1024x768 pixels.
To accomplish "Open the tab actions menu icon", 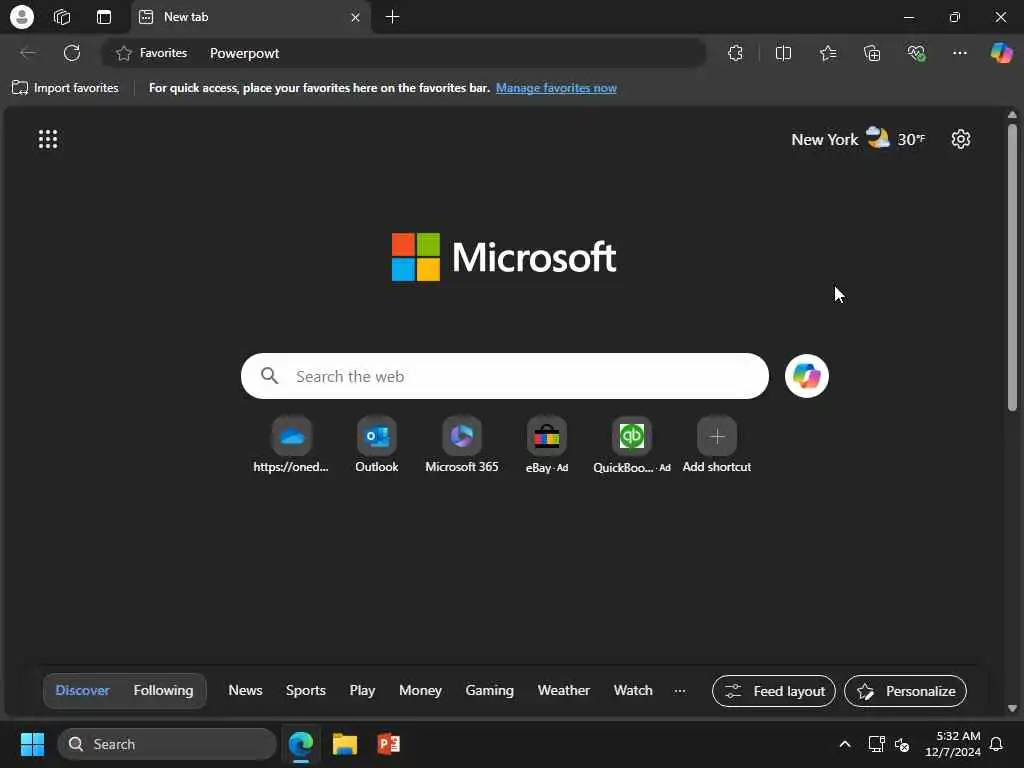I will coord(104,17).
